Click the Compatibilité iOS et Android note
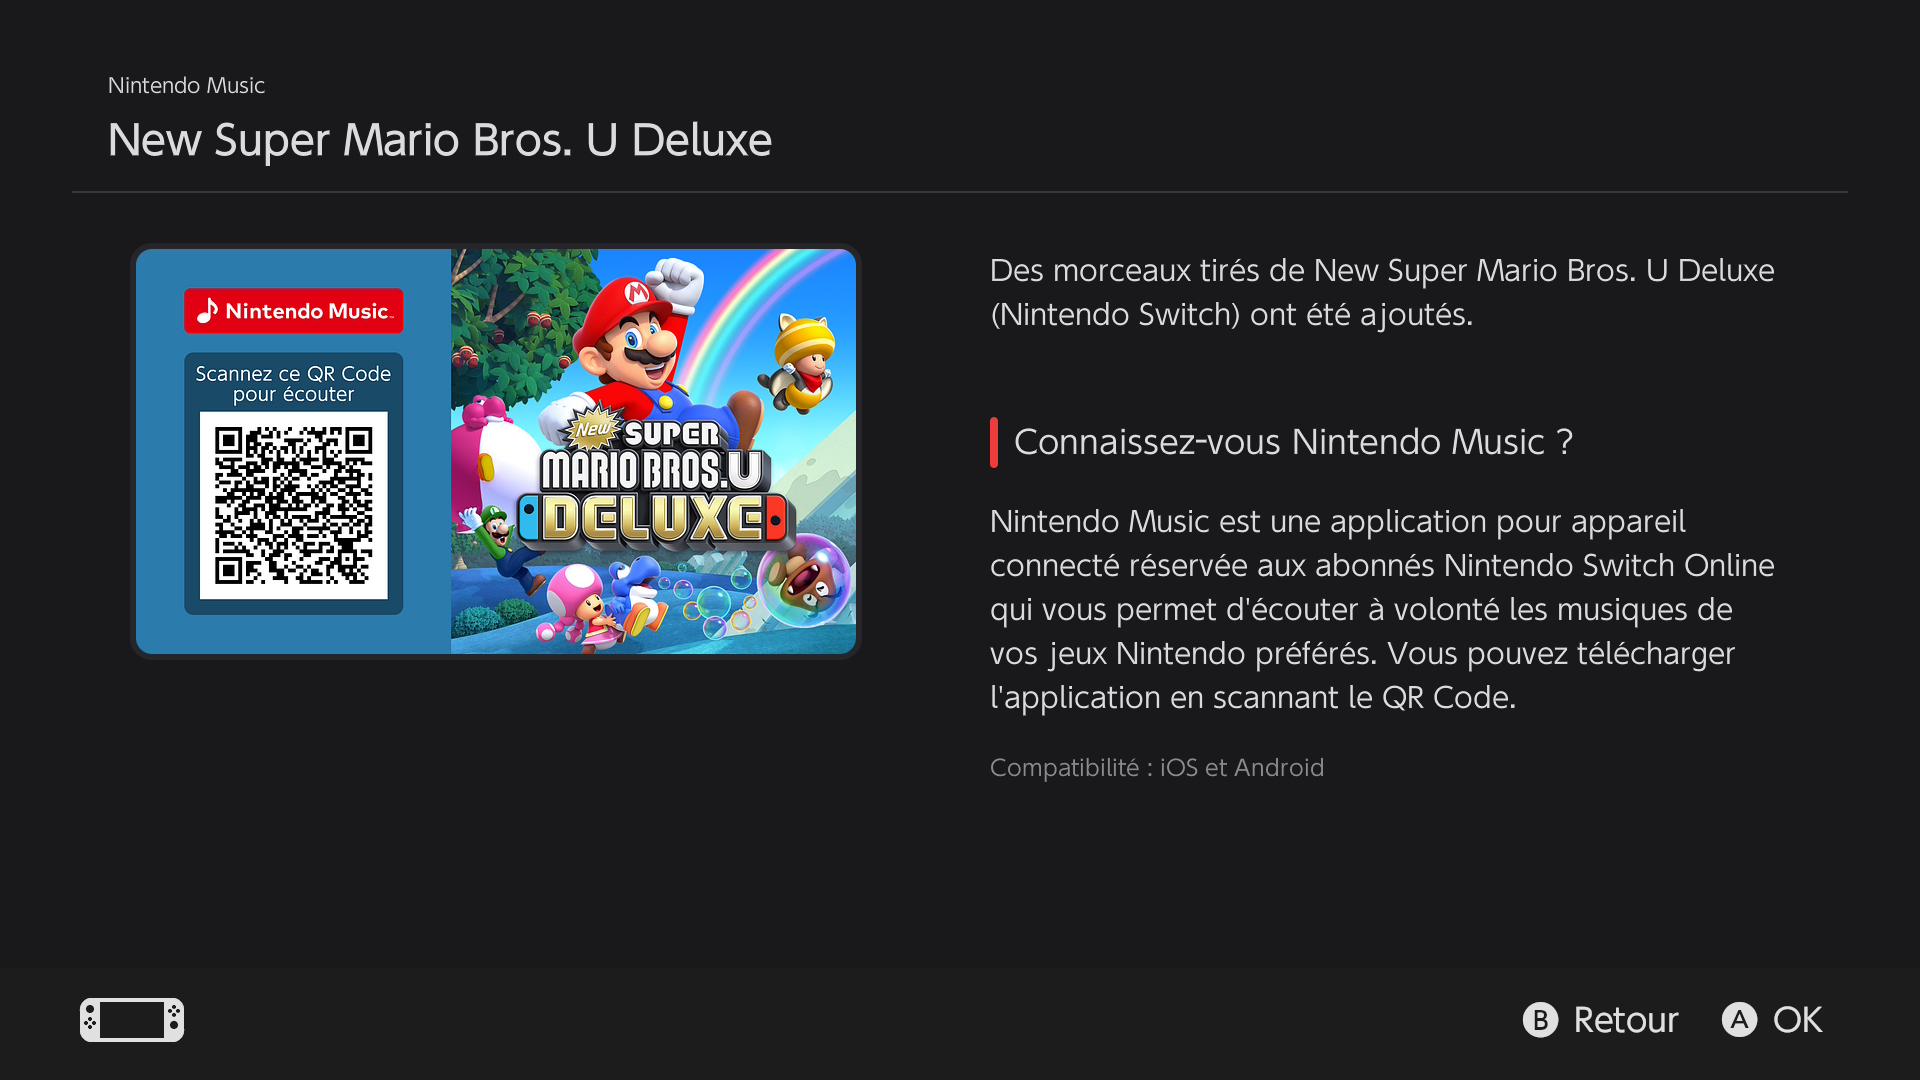 click(x=1157, y=768)
